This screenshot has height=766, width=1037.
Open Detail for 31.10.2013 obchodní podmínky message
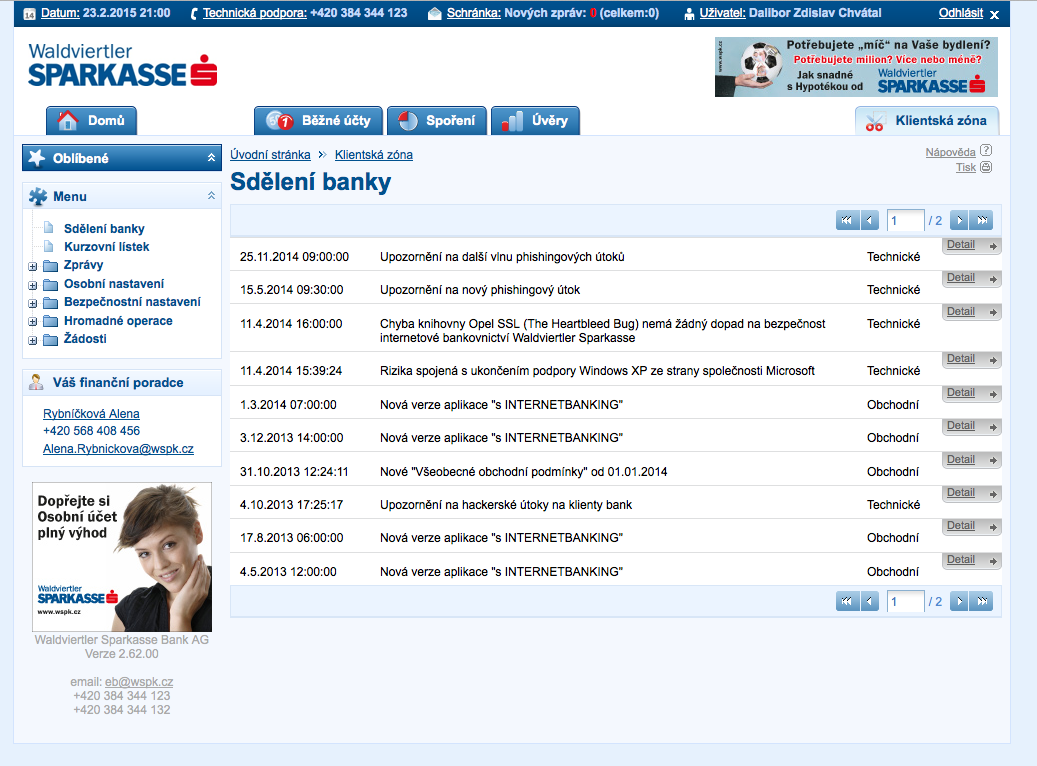click(x=971, y=460)
